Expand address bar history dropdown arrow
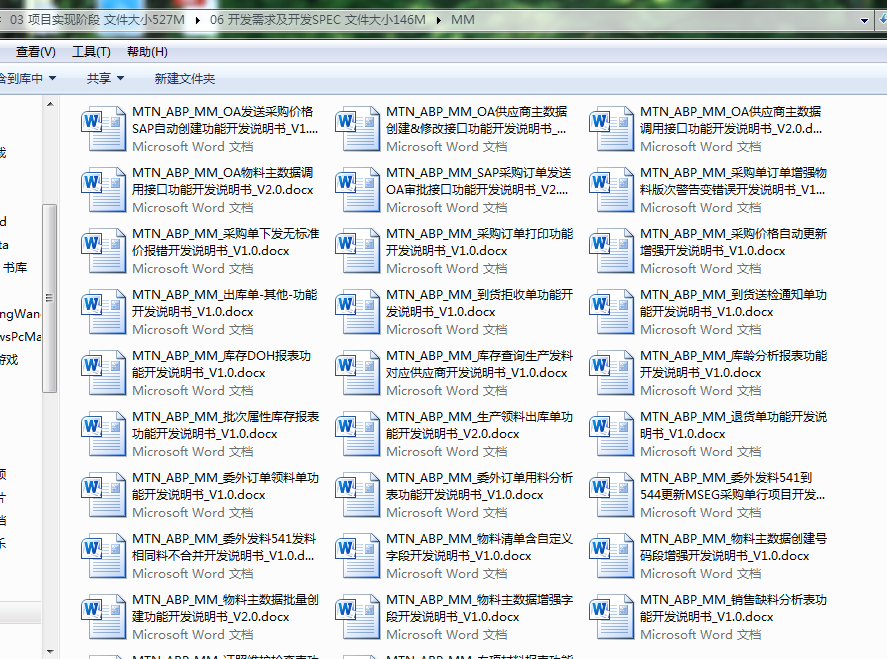Image resolution: width=887 pixels, height=659 pixels. pos(864,20)
